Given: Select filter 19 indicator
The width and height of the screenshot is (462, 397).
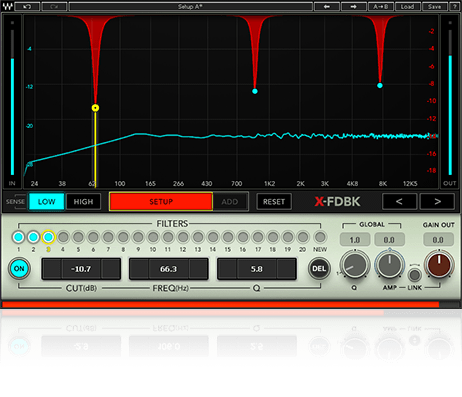Looking at the screenshot, I should pos(288,237).
